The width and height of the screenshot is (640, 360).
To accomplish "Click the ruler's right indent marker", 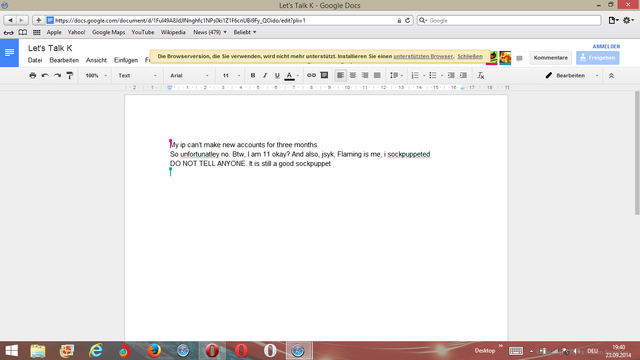I will [462, 88].
